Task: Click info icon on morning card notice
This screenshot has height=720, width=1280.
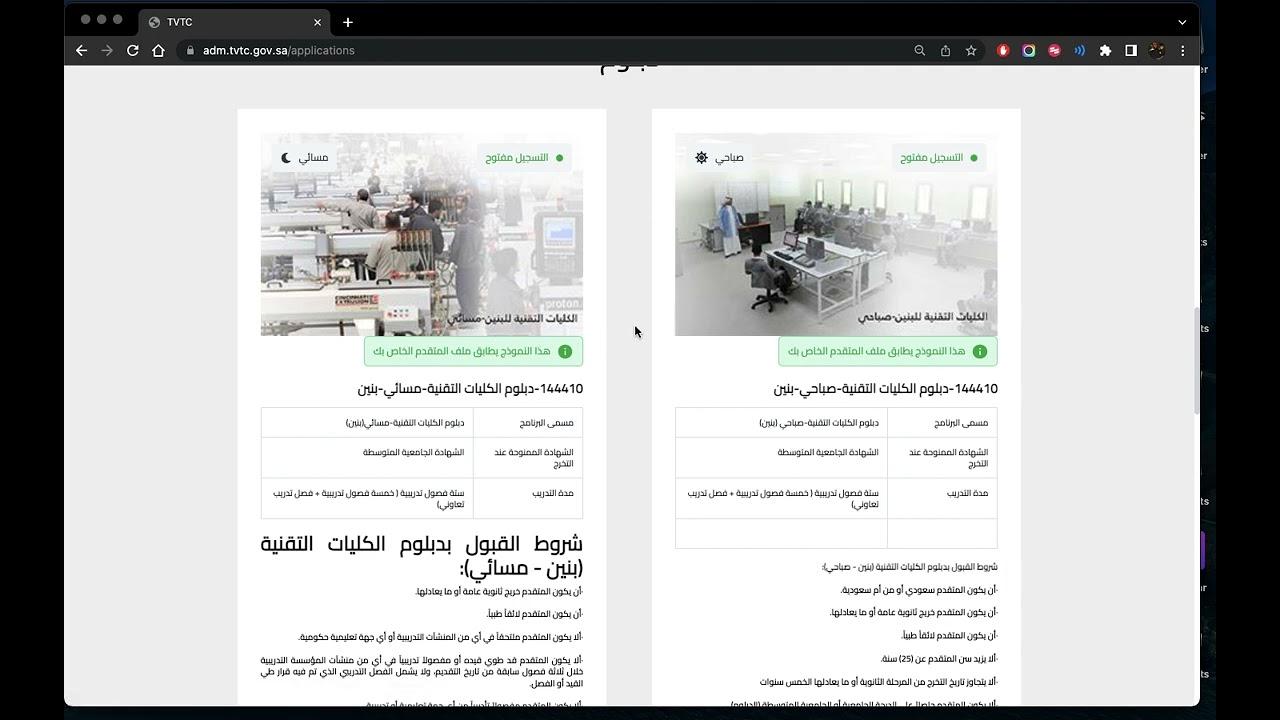Action: pos(980,351)
